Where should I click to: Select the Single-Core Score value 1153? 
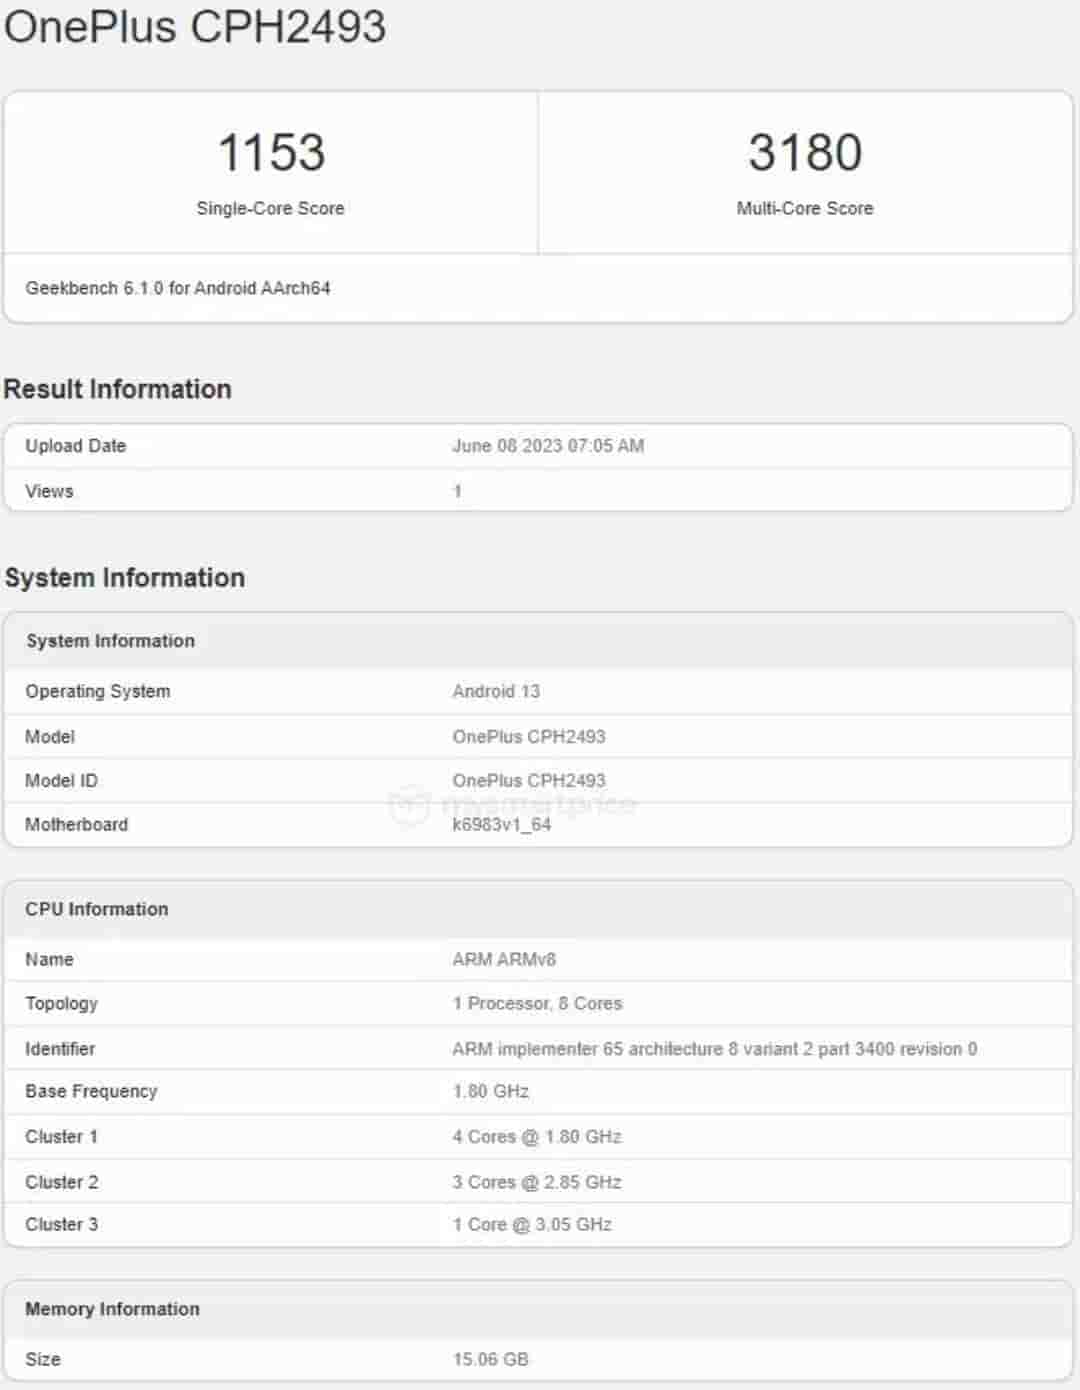[x=271, y=152]
